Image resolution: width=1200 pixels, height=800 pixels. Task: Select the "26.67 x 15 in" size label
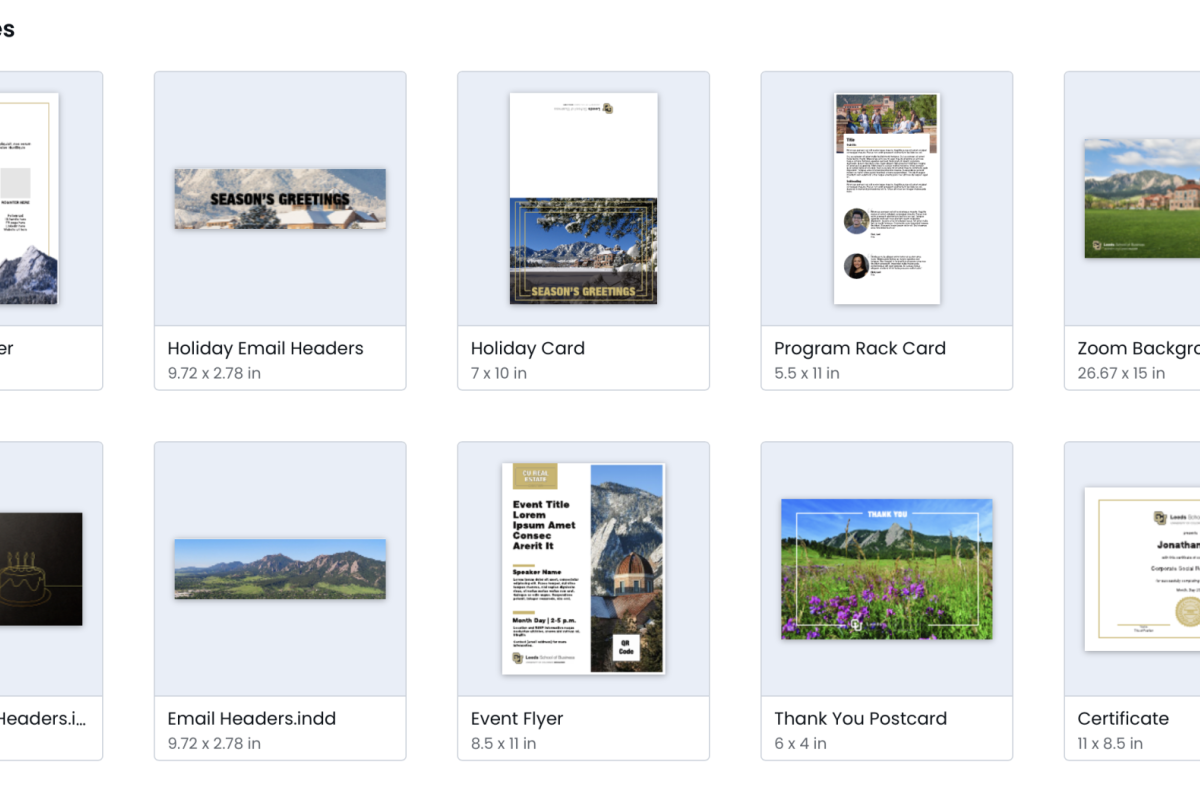tap(1121, 373)
